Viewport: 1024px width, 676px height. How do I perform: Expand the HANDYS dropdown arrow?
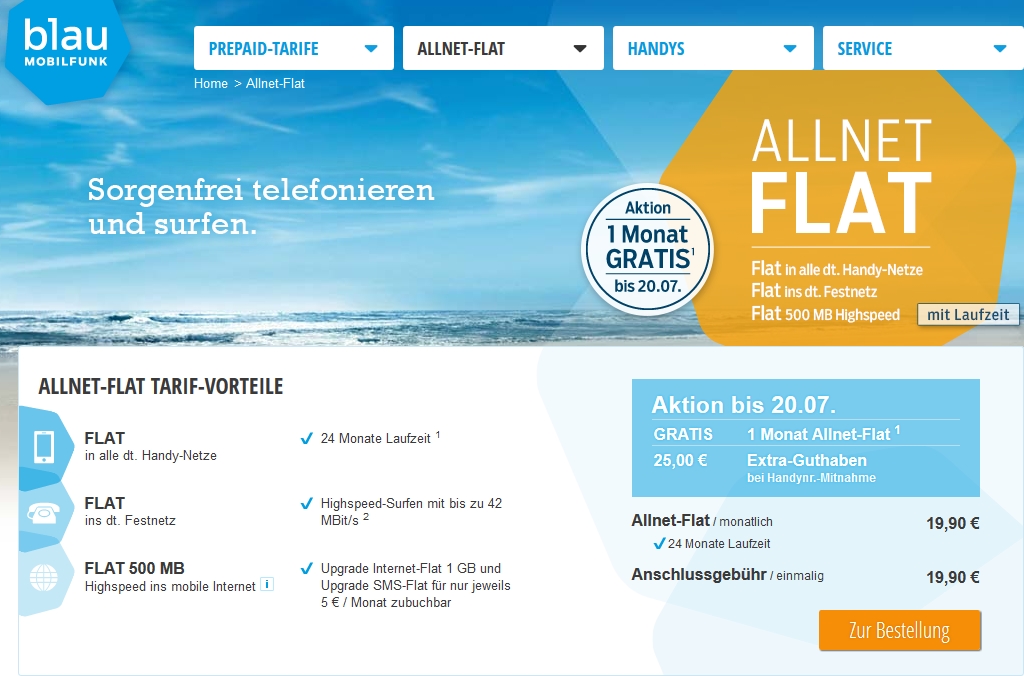click(790, 48)
